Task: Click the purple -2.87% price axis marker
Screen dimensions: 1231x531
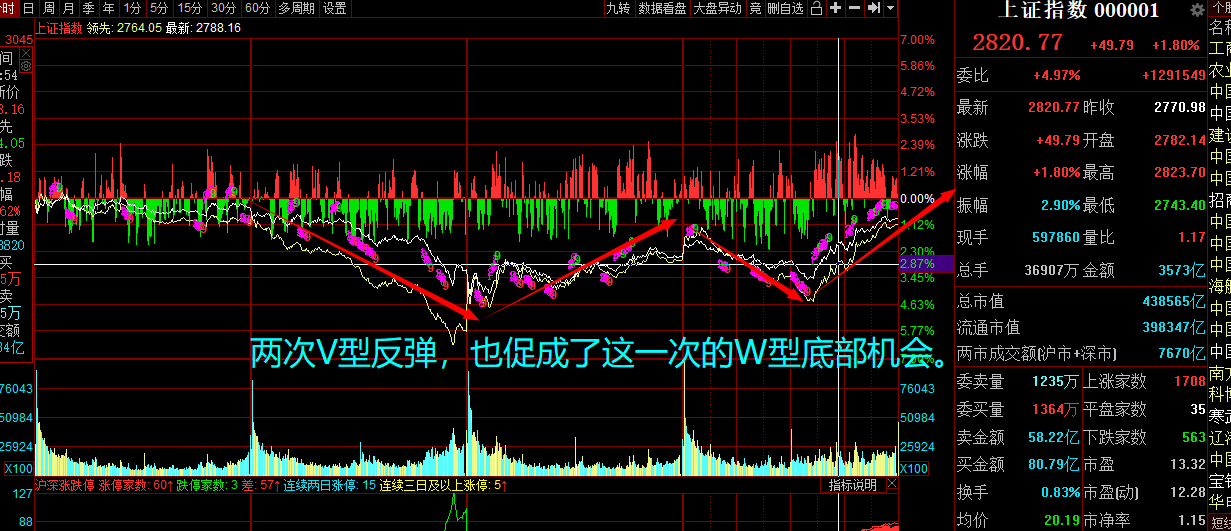Action: [x=917, y=264]
